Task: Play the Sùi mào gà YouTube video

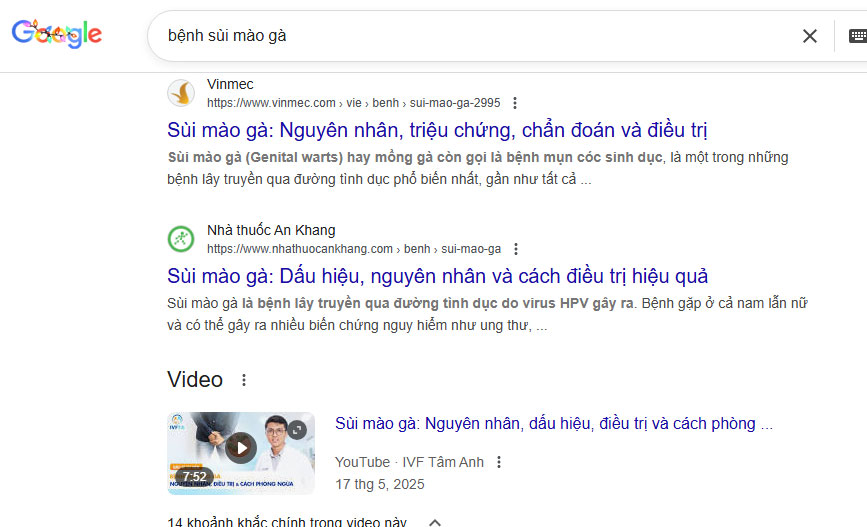Action: click(240, 447)
